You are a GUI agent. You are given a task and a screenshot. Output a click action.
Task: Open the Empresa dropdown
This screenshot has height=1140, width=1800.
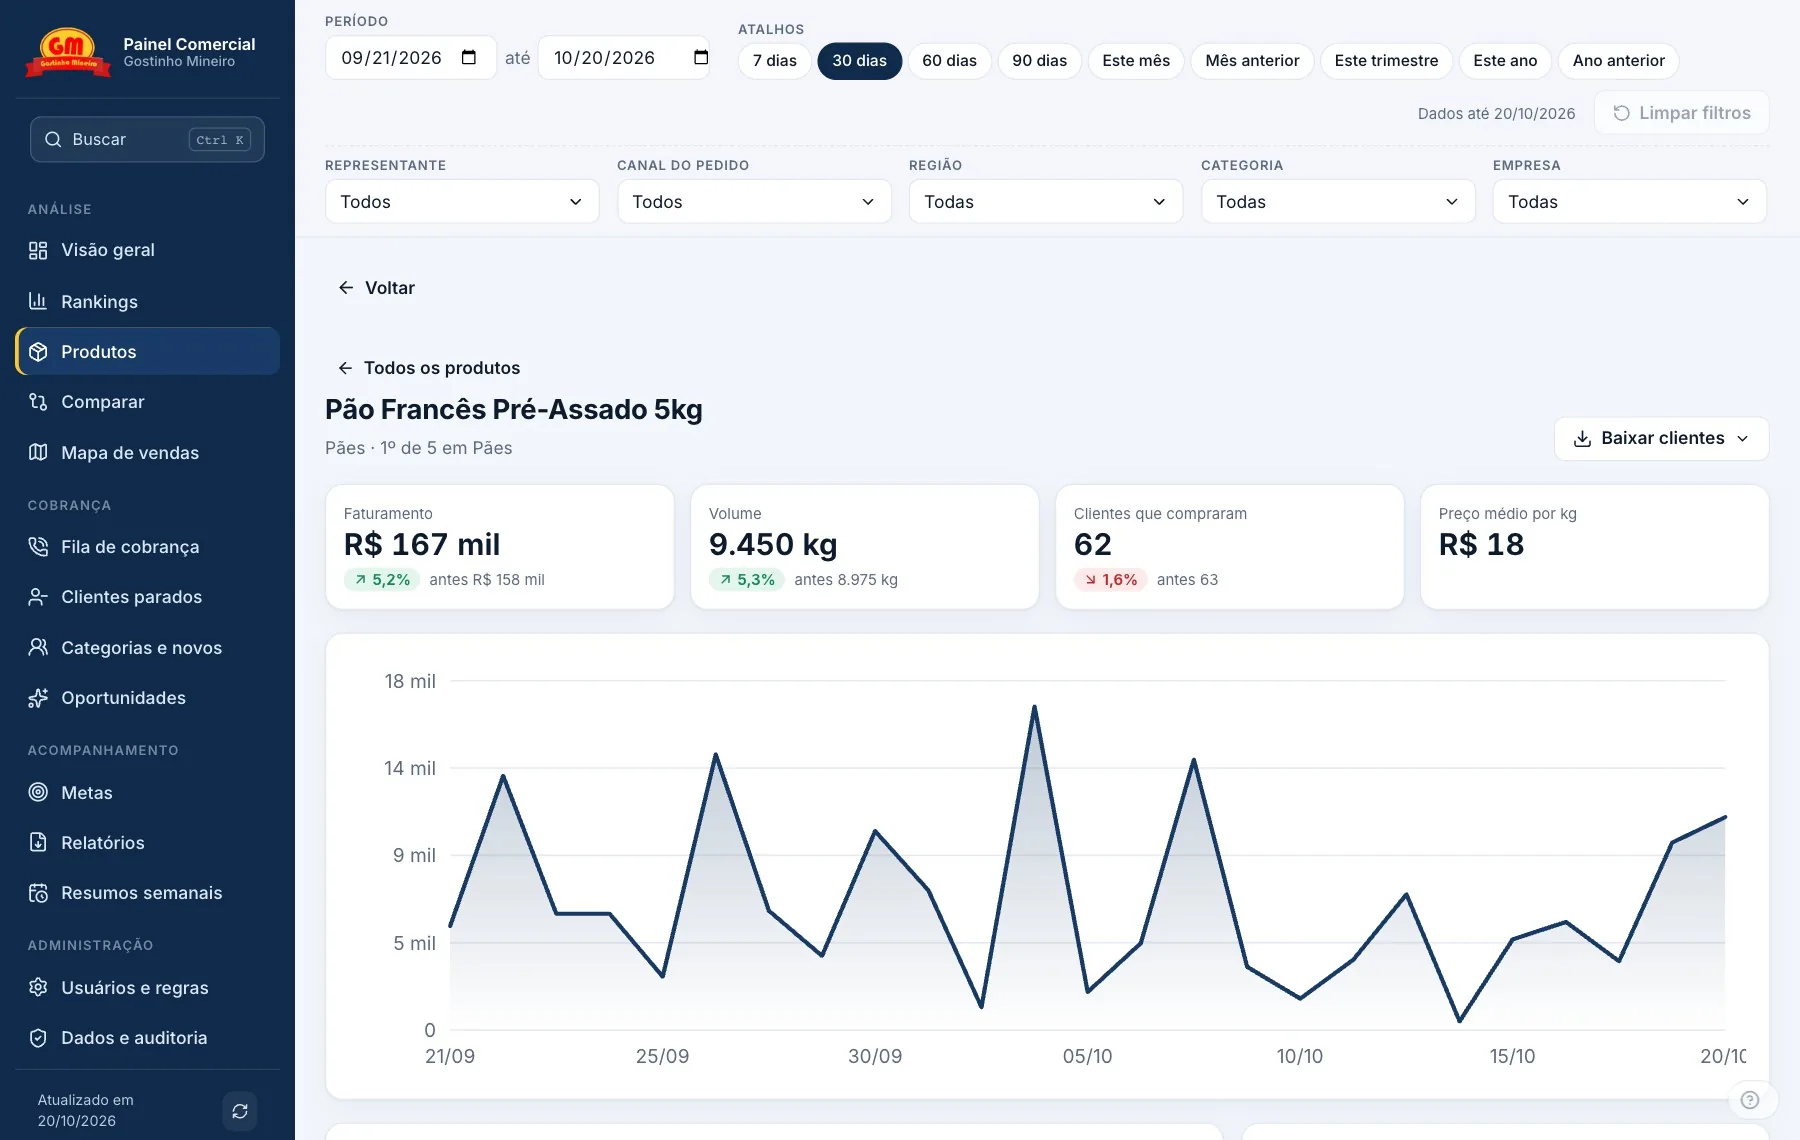coord(1630,202)
